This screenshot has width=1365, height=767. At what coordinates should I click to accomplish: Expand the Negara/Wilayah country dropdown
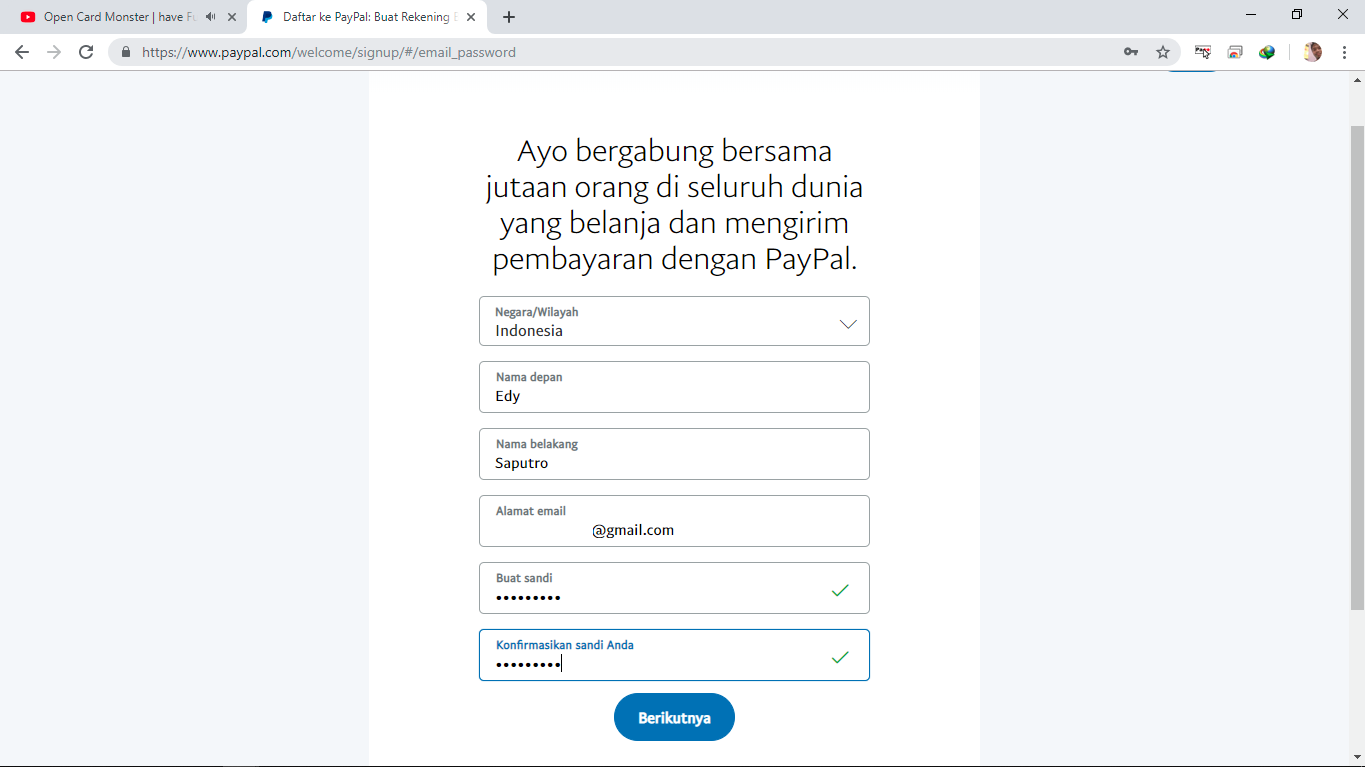tap(674, 321)
